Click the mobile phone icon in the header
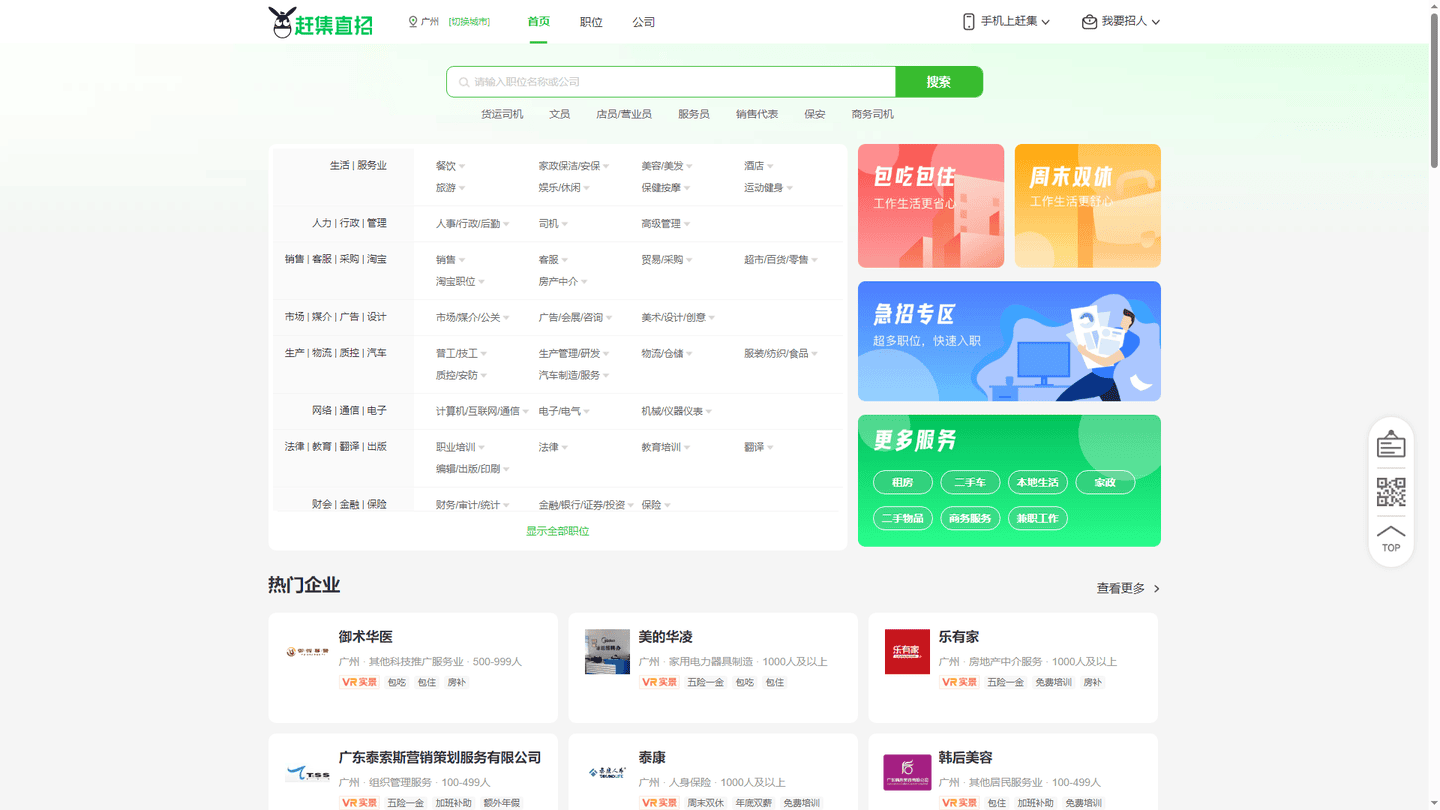 [x=968, y=21]
